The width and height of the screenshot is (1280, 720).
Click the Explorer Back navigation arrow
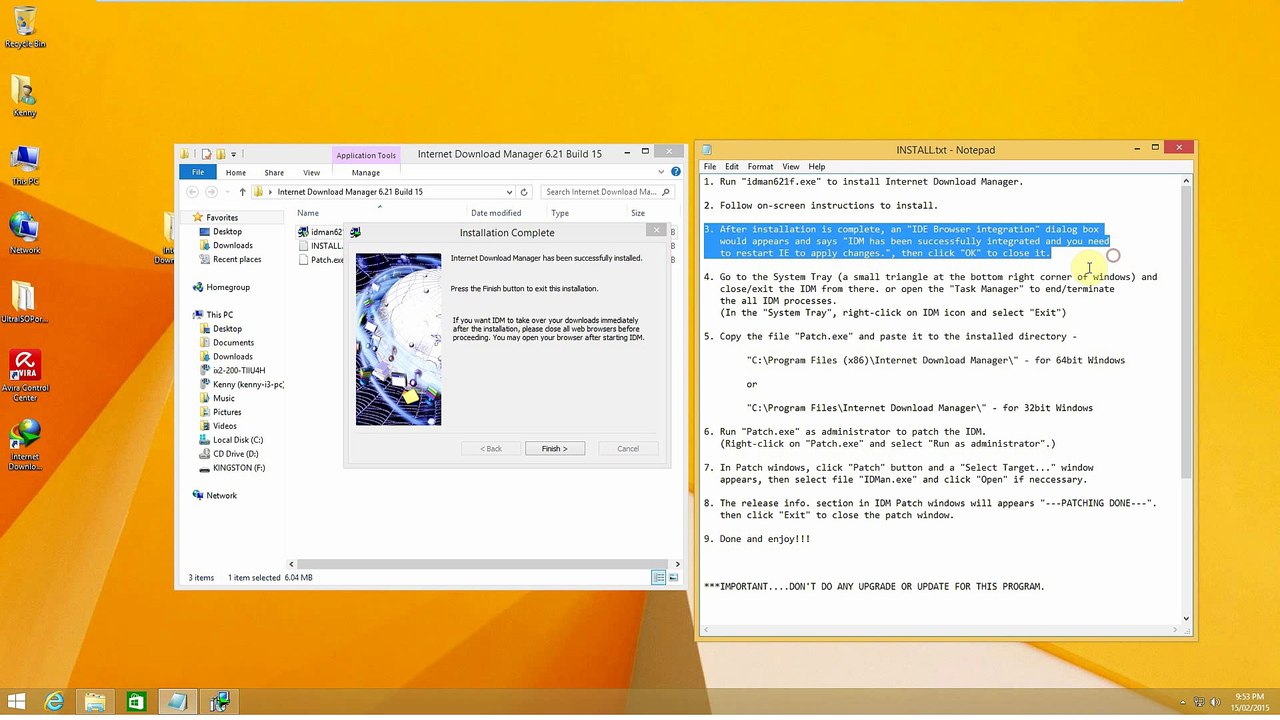191,192
